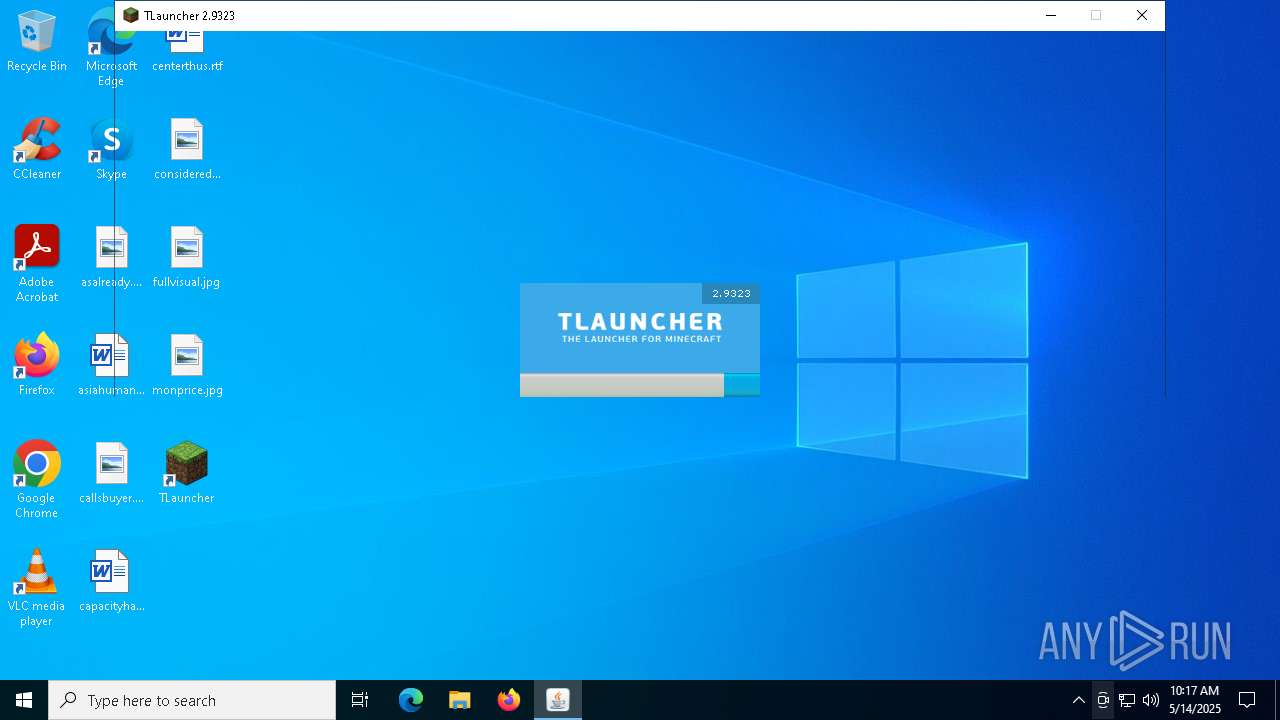
Task: Switch to the Java TLauncher taskbar app
Action: pos(558,700)
